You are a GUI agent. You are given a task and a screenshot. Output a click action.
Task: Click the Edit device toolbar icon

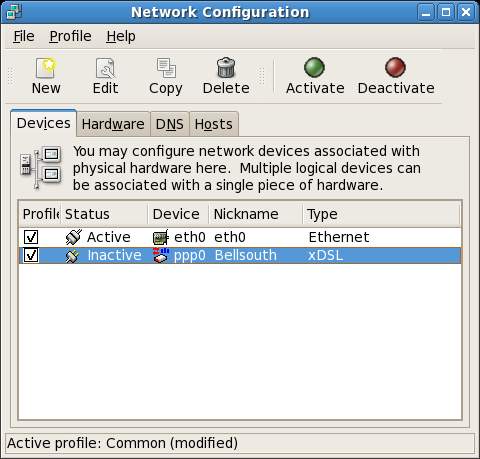(105, 68)
